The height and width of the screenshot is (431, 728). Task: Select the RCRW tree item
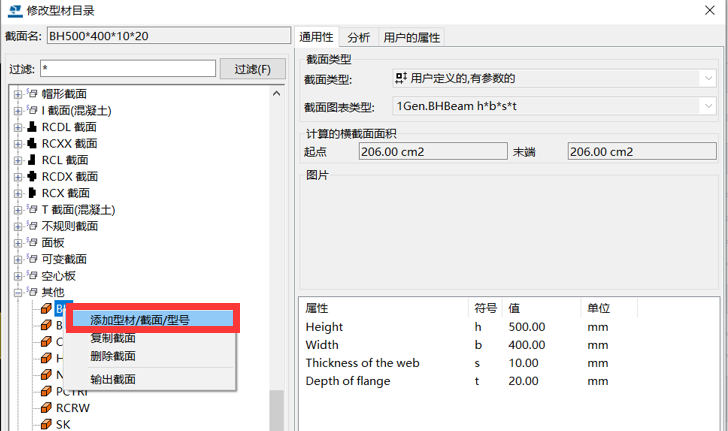(72, 408)
